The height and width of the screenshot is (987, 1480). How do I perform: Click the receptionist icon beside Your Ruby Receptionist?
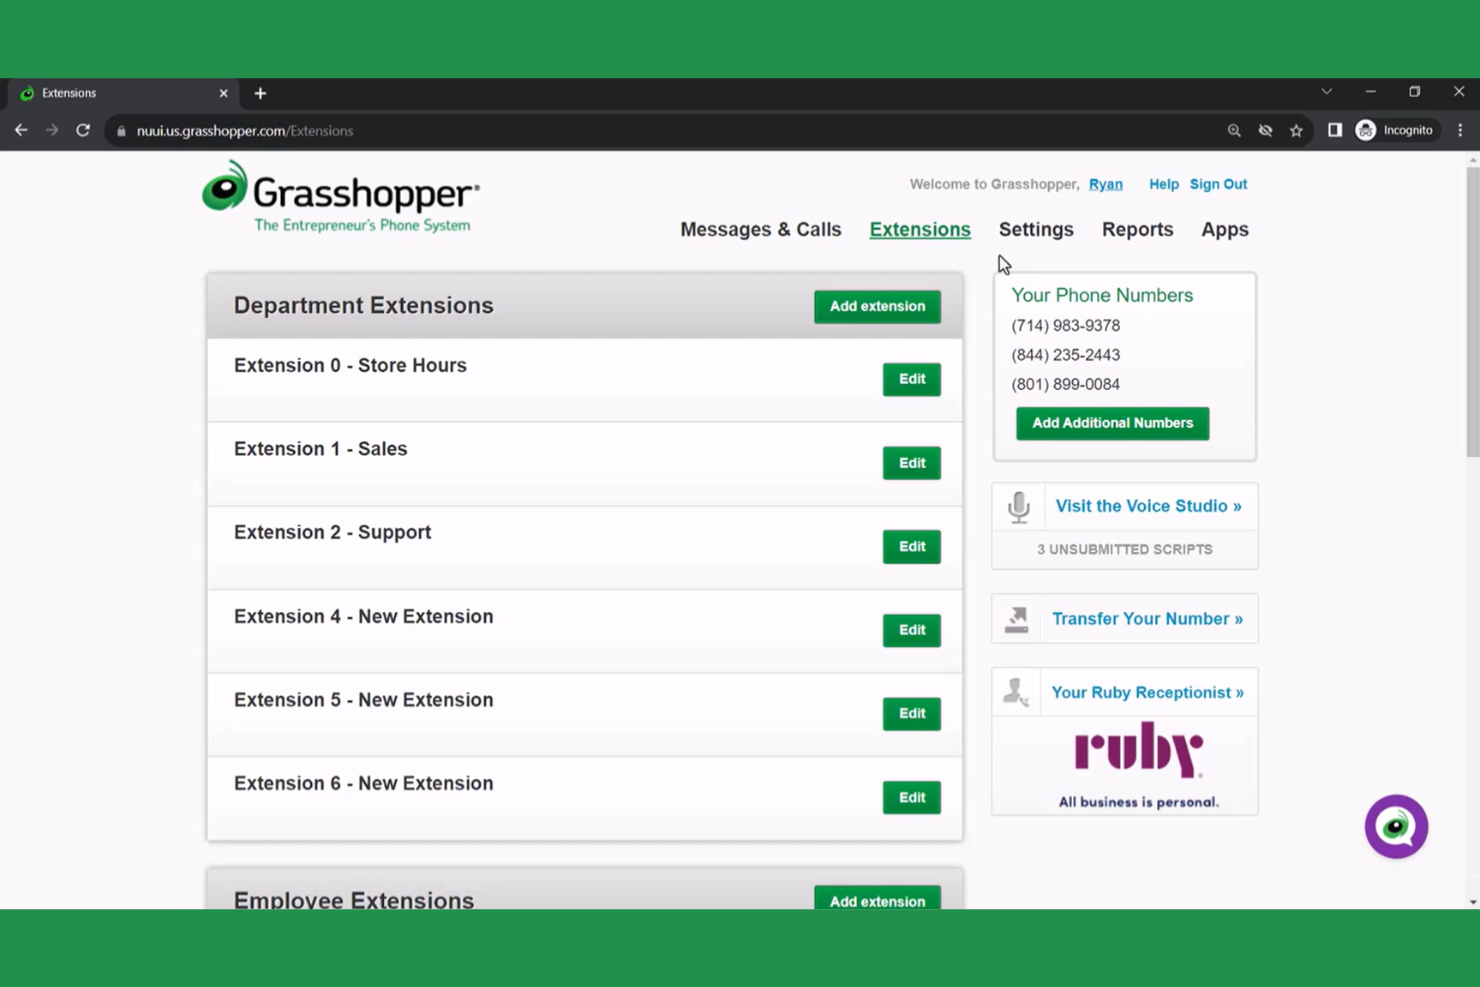point(1016,691)
